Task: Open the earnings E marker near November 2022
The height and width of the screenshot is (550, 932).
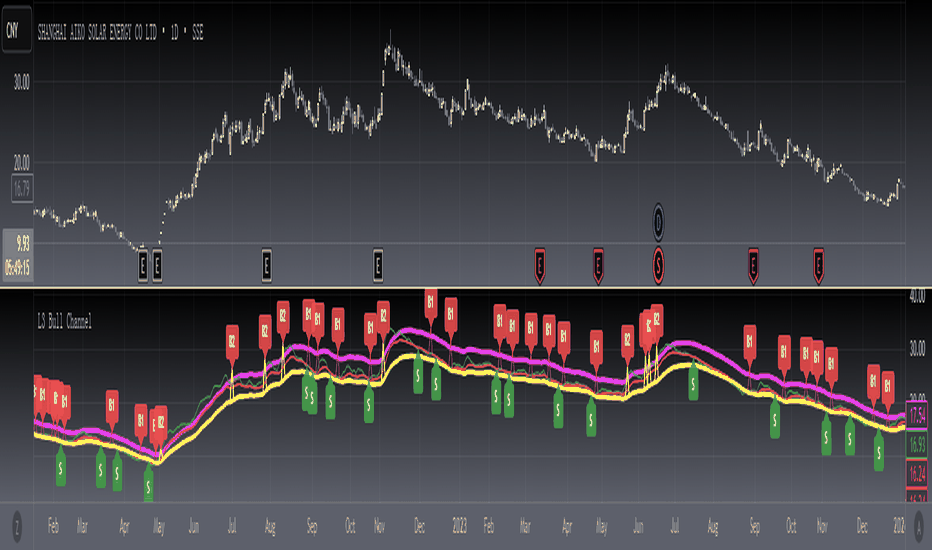Action: click(x=378, y=265)
